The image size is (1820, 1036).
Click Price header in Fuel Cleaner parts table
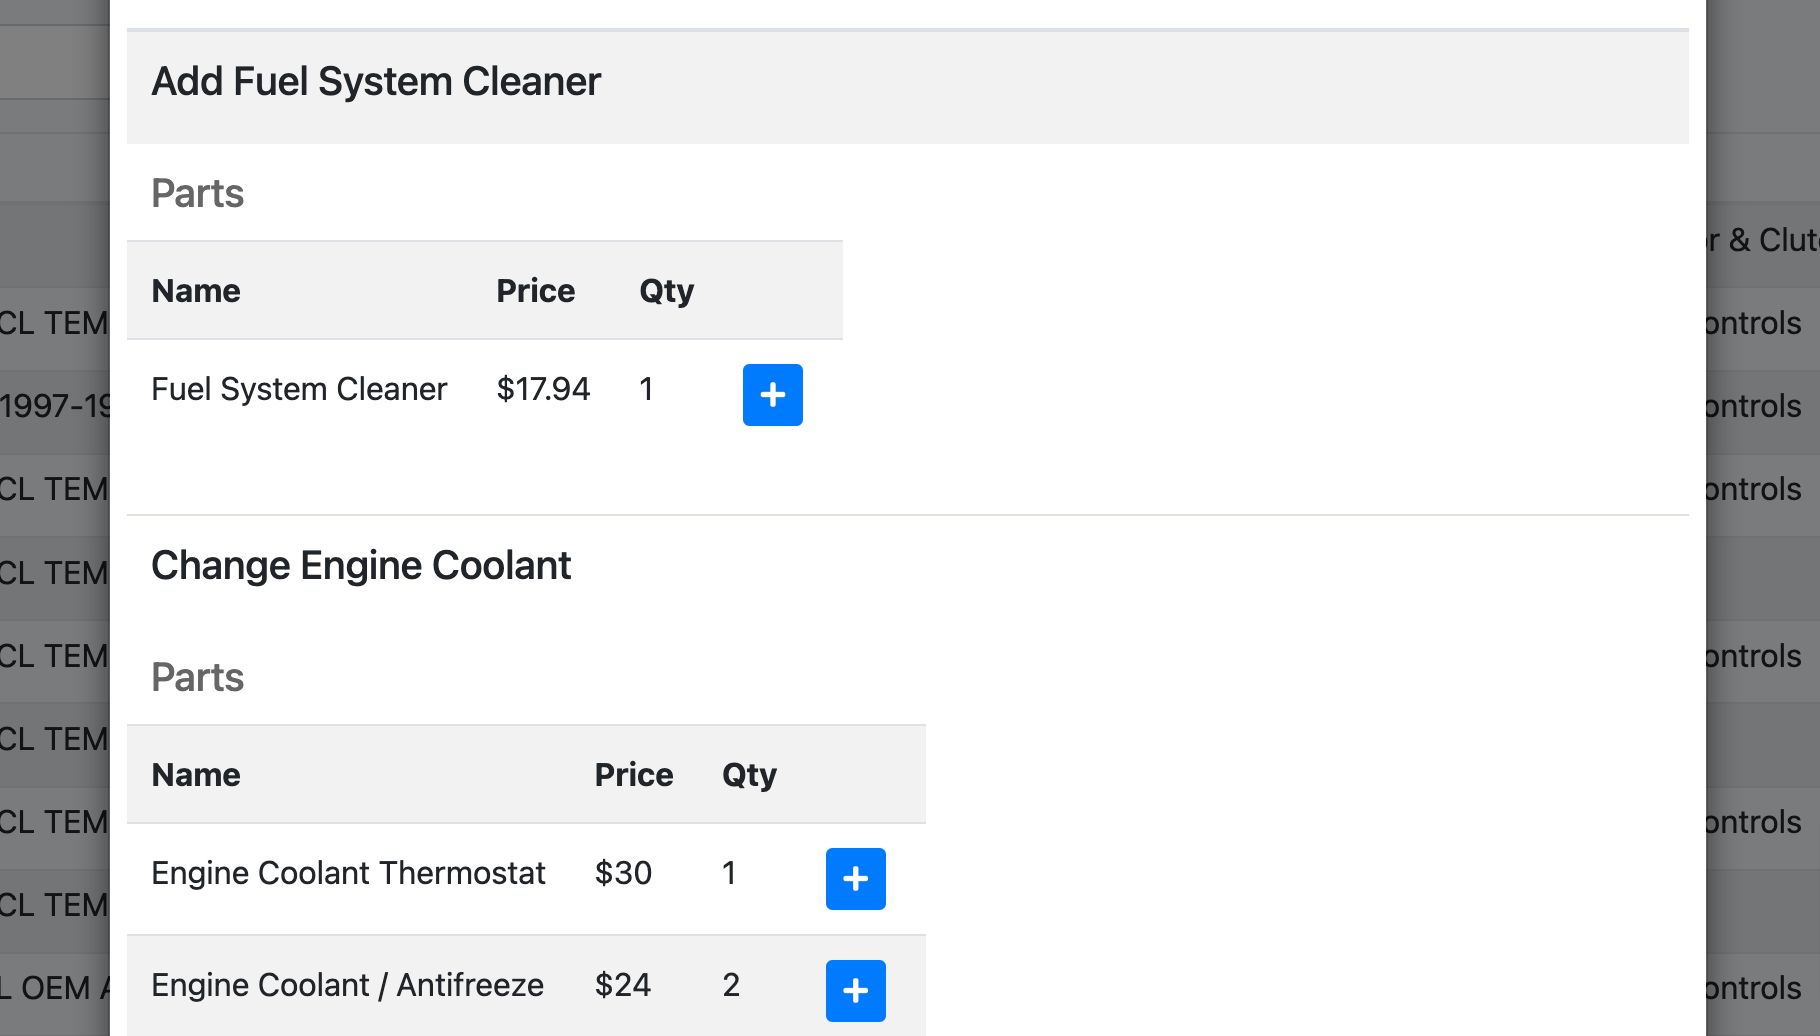click(535, 291)
